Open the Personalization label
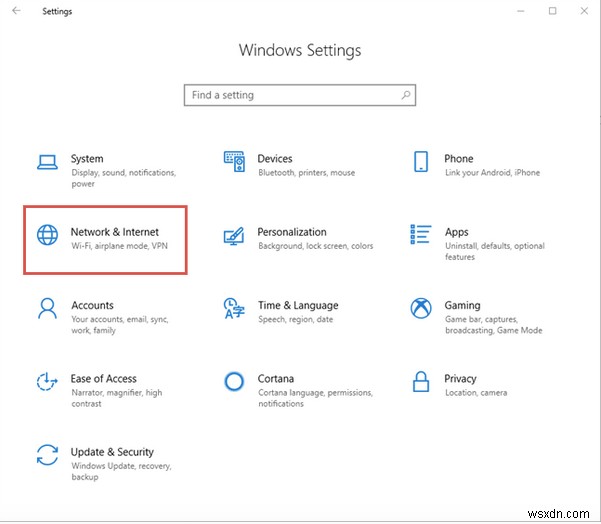The width and height of the screenshot is (601, 524). pos(292,232)
